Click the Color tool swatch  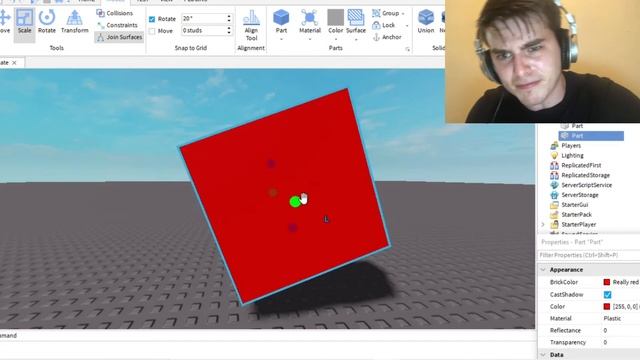tap(336, 18)
